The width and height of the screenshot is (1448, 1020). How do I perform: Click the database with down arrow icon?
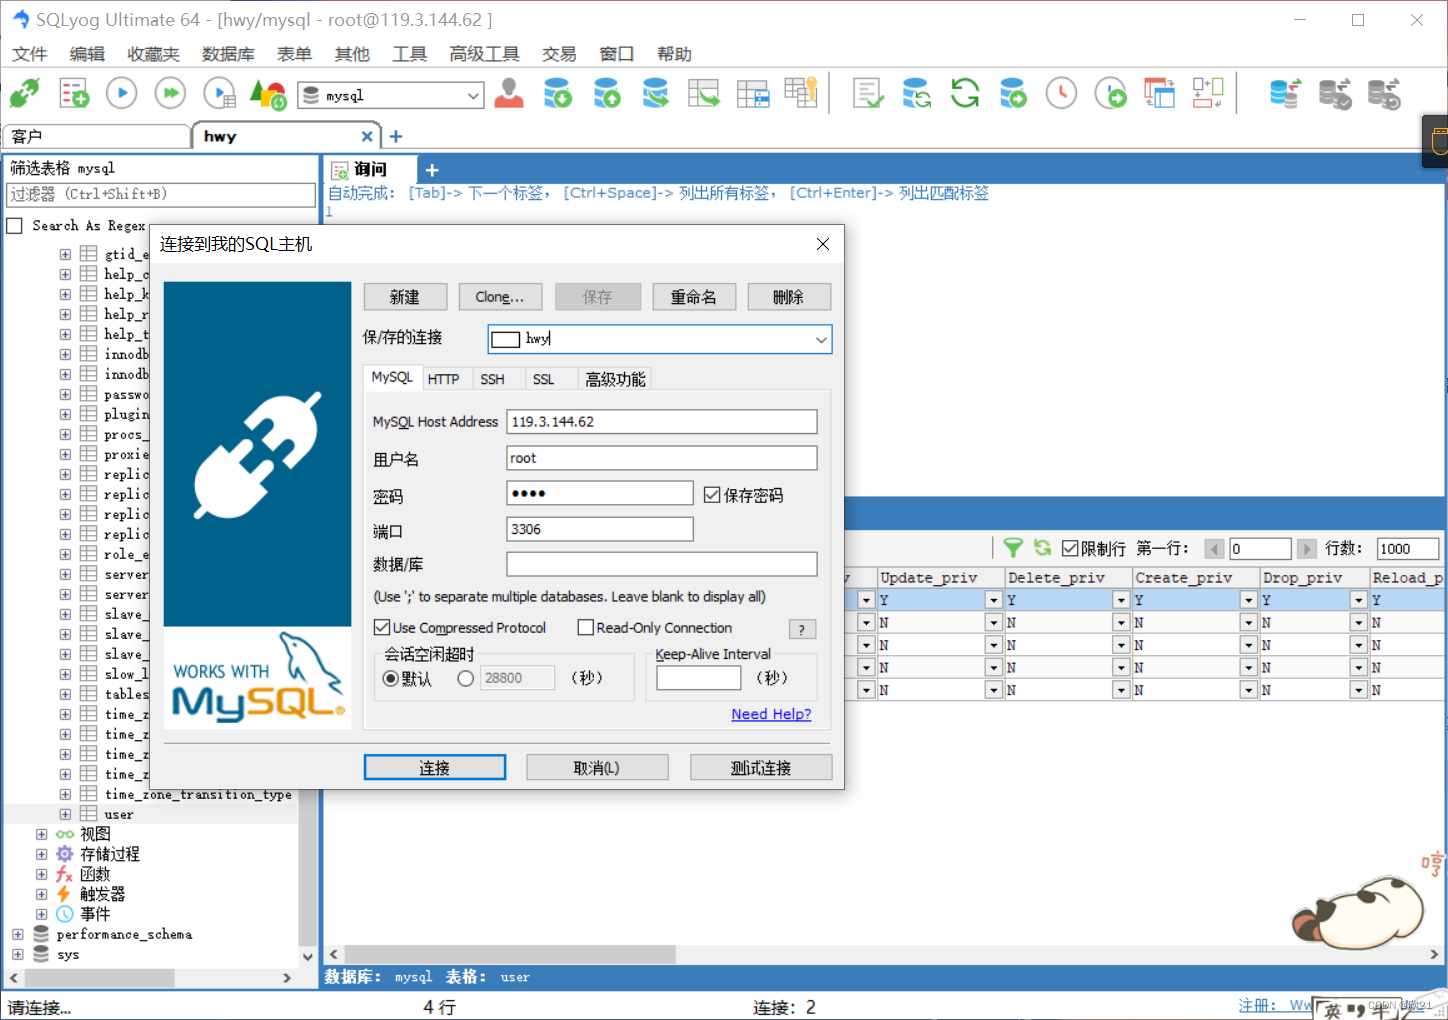pyautogui.click(x=557, y=94)
